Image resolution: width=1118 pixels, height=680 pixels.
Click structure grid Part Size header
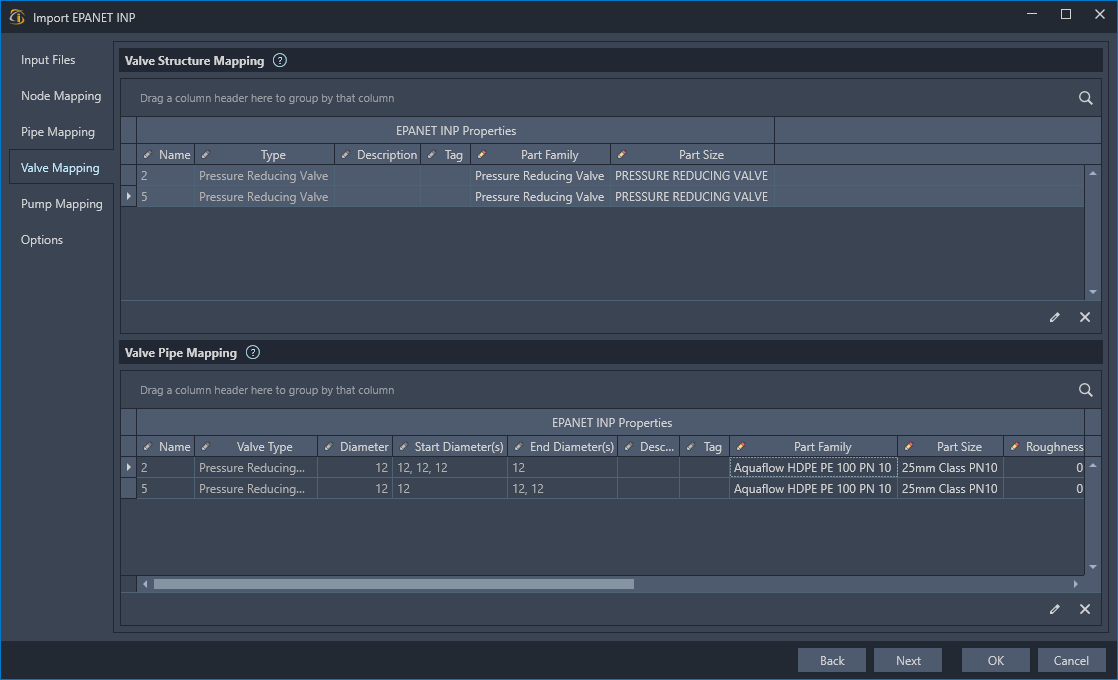pos(692,155)
